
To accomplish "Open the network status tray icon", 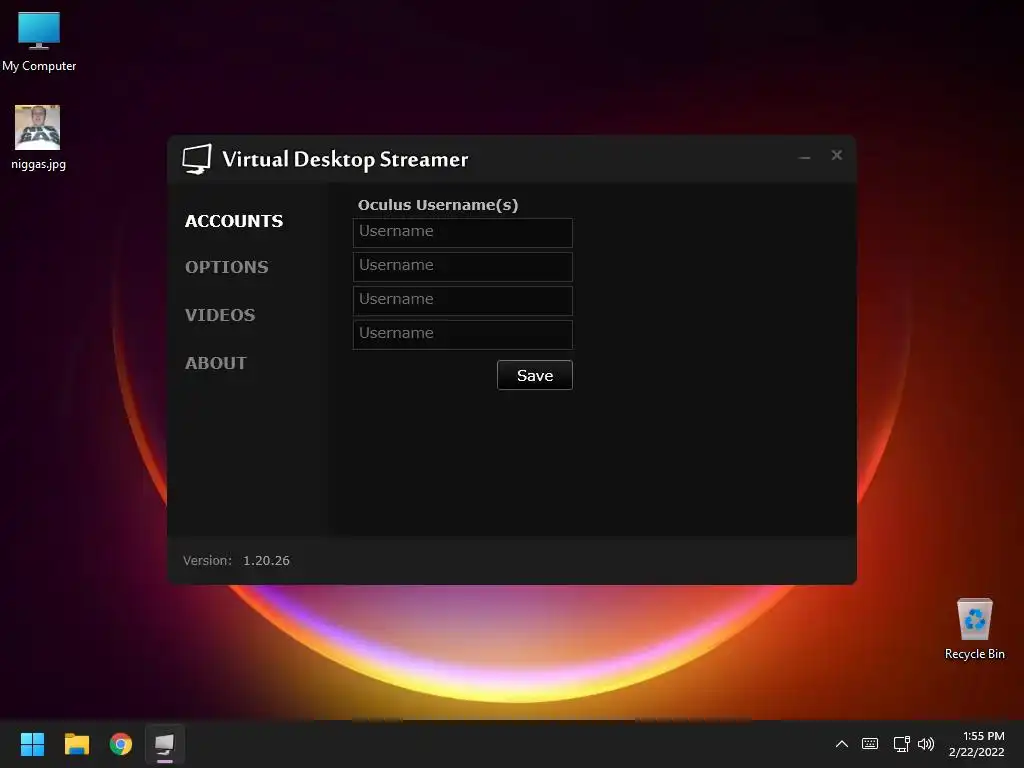I will (x=901, y=744).
